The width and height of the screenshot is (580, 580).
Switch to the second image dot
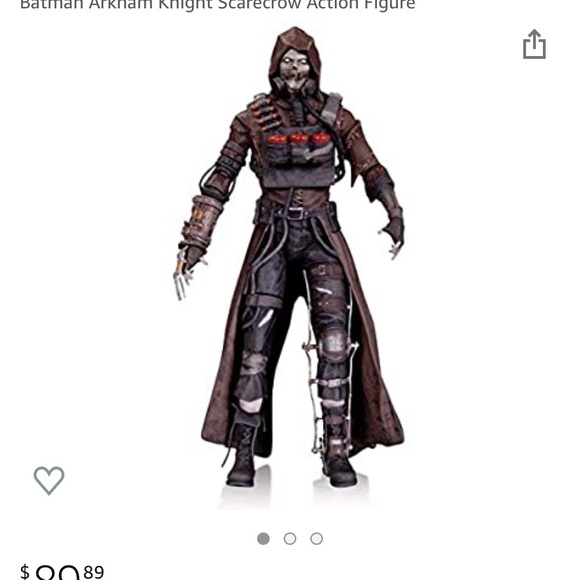tap(290, 539)
